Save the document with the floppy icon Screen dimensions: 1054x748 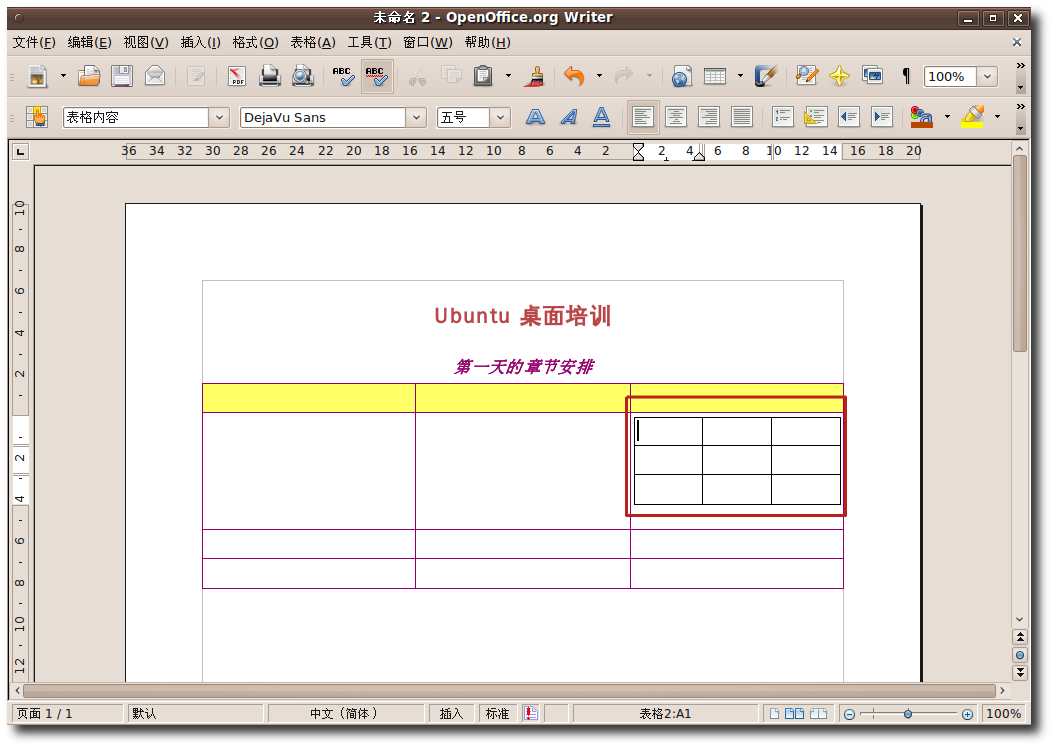point(122,76)
